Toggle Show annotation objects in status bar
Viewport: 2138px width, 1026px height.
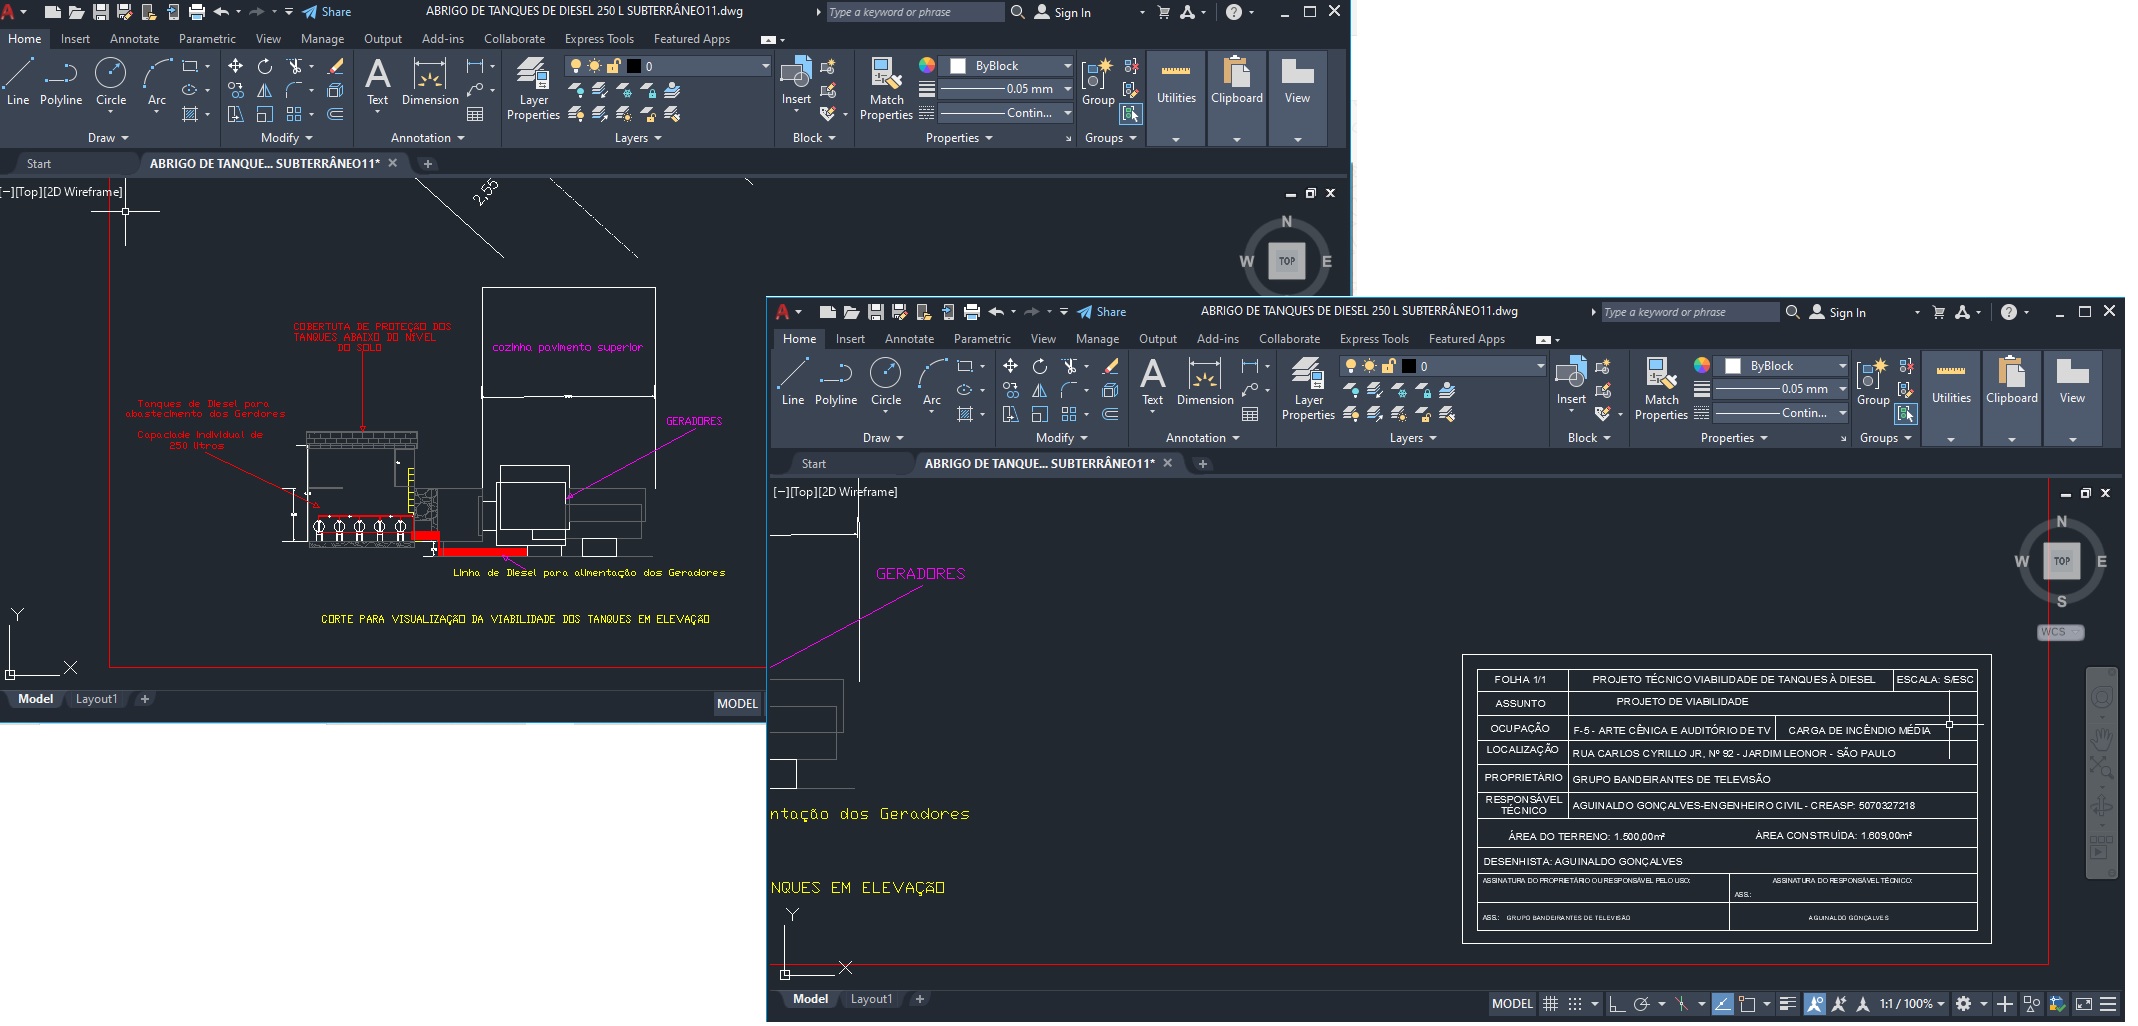1814,1004
